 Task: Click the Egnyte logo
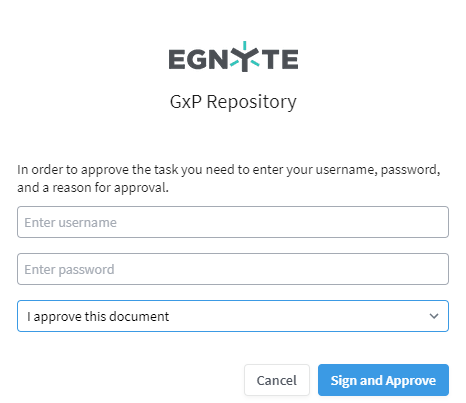233,57
